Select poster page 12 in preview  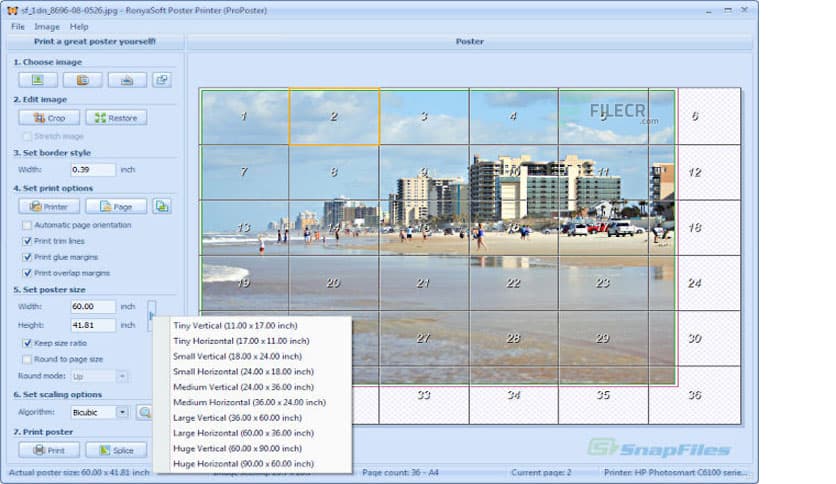694,172
